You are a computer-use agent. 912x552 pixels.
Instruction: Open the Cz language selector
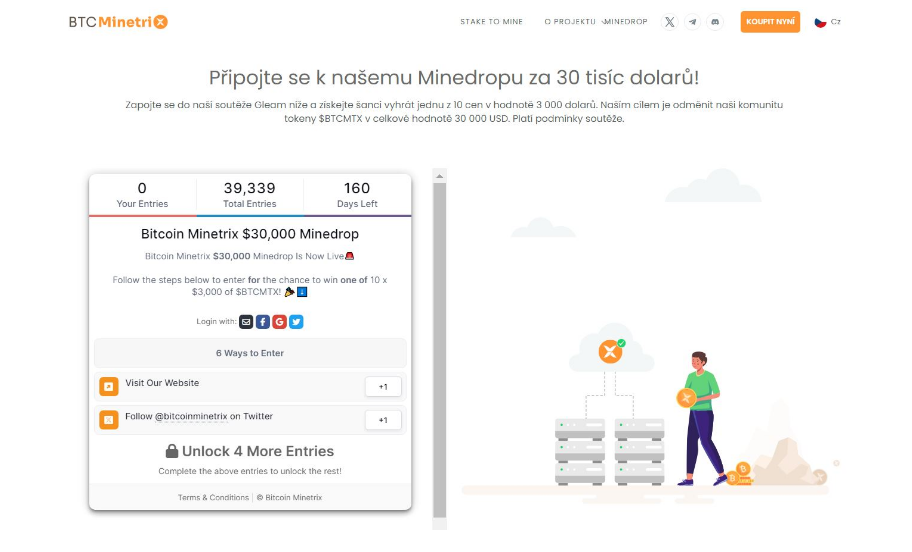tap(828, 22)
